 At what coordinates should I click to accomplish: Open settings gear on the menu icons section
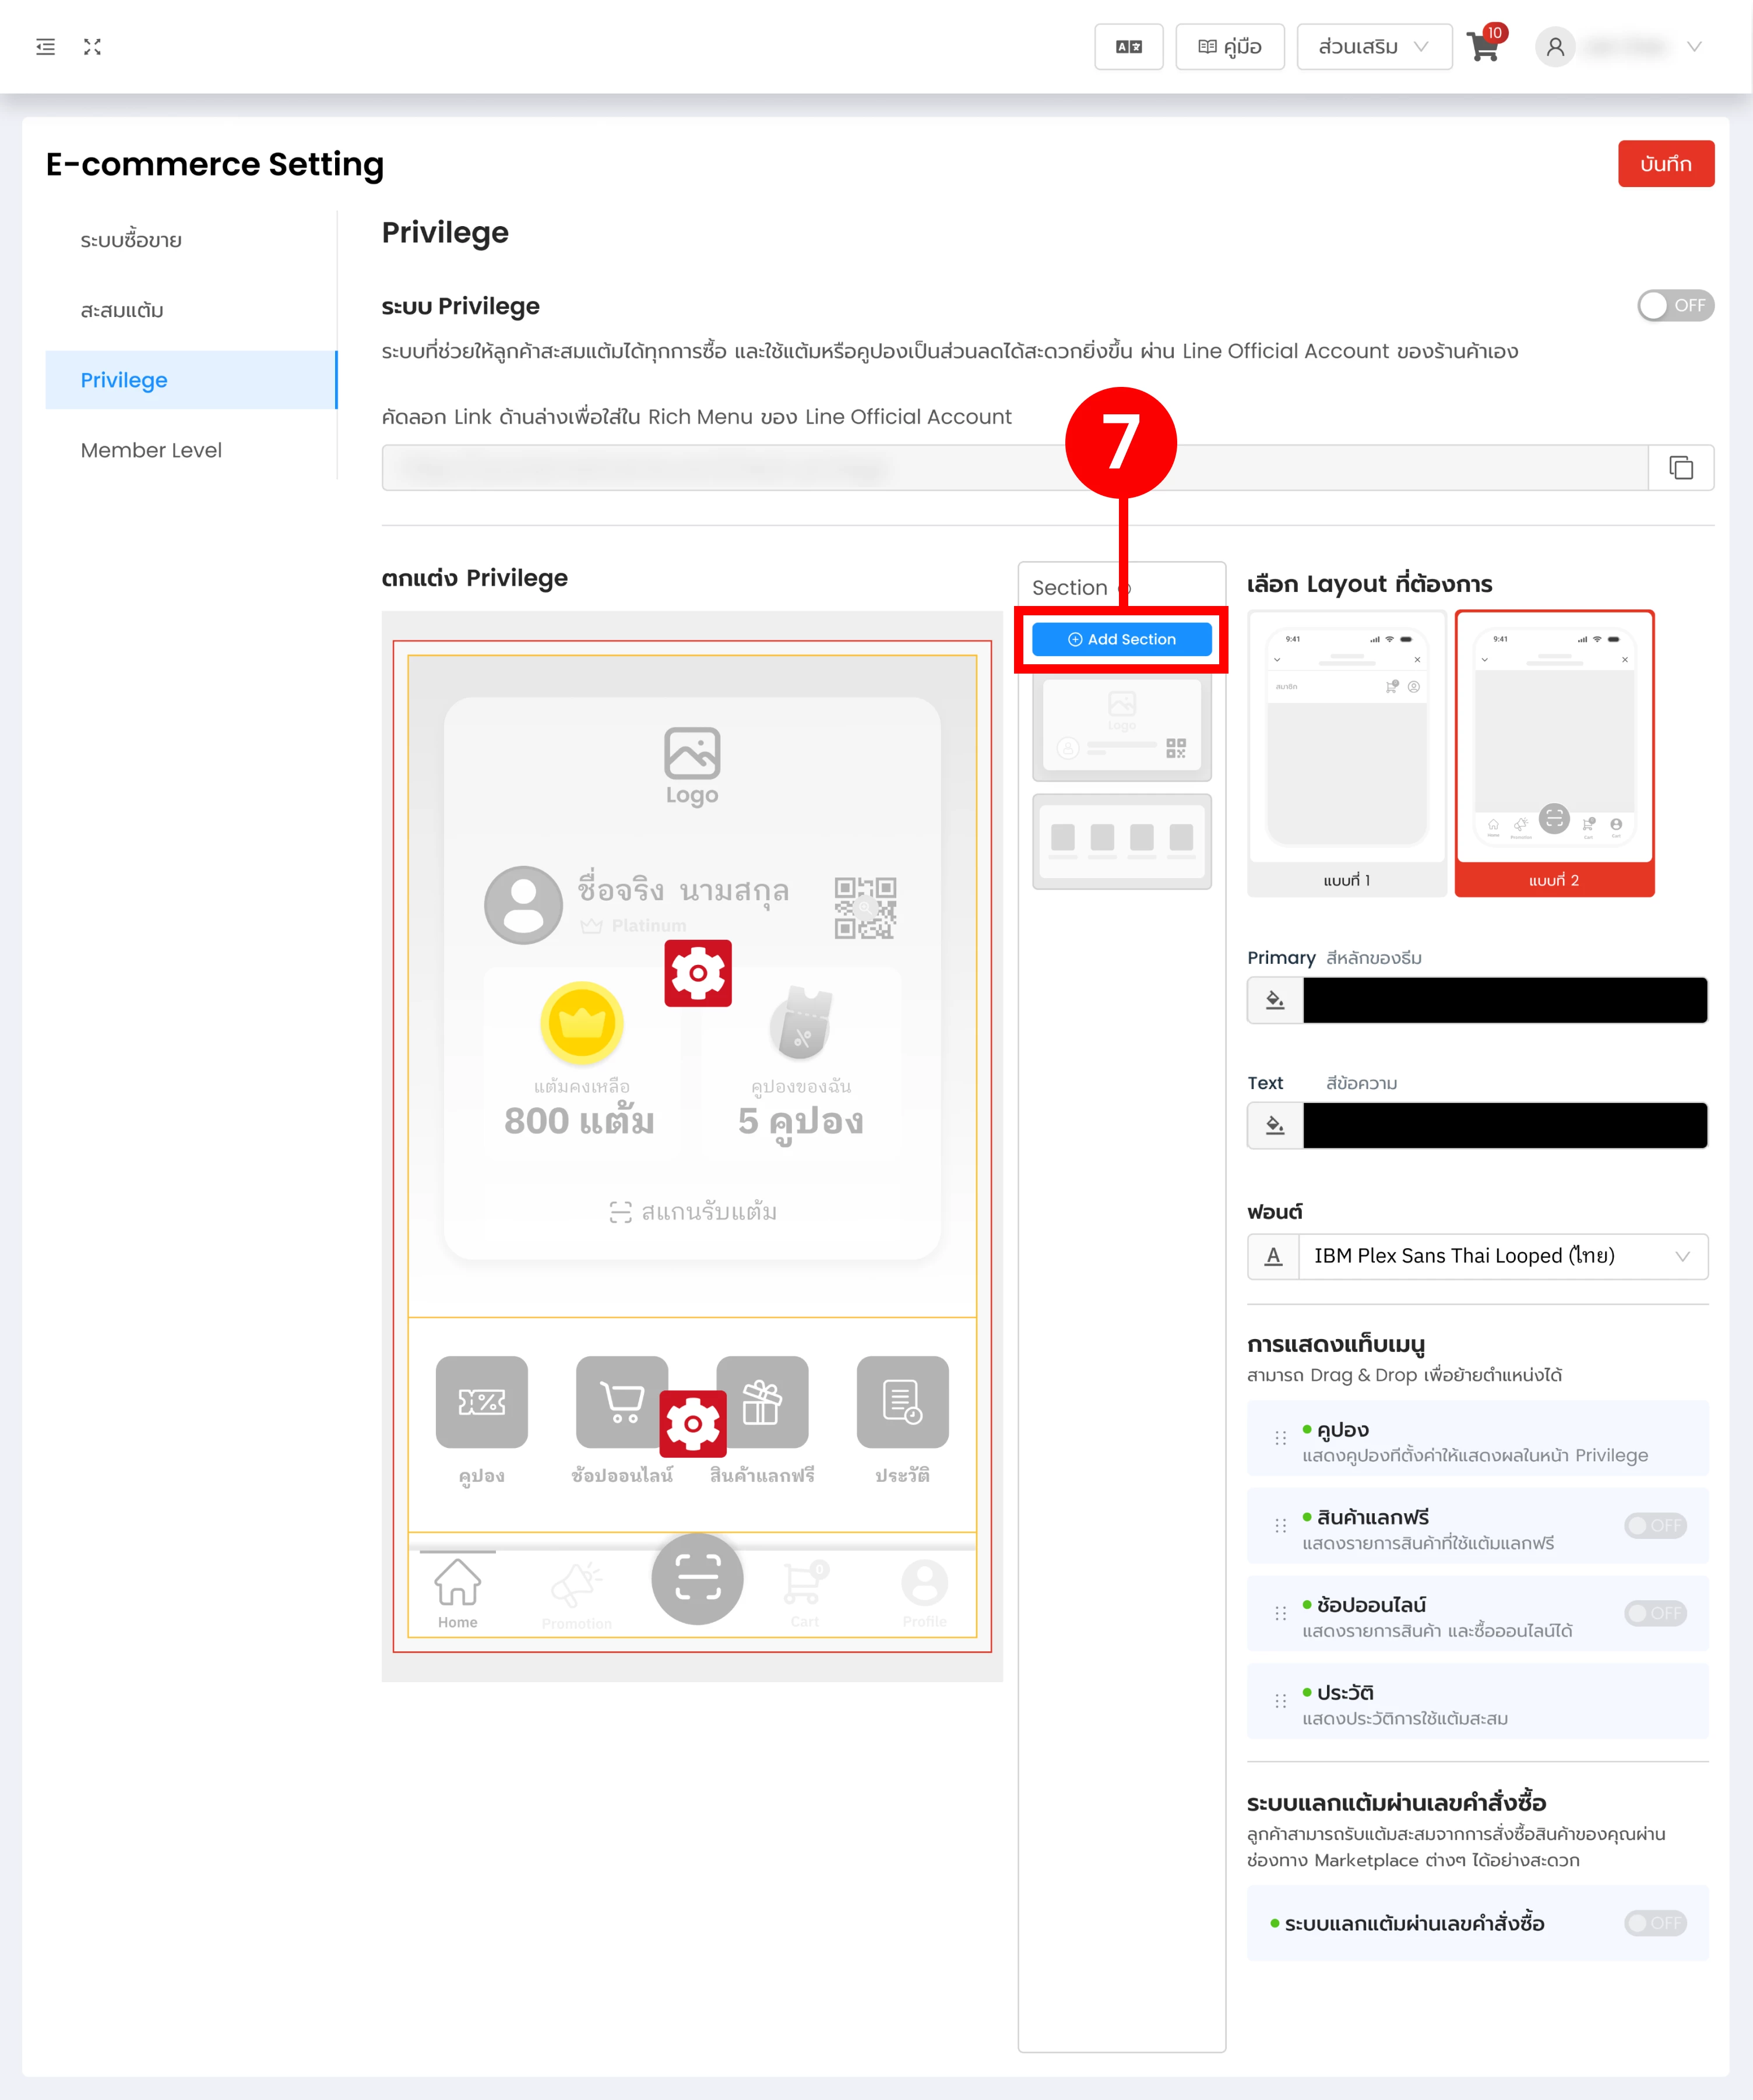point(693,1423)
